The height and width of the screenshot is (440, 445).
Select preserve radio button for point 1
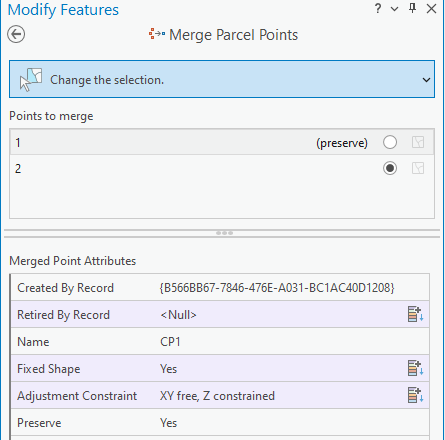(390, 142)
